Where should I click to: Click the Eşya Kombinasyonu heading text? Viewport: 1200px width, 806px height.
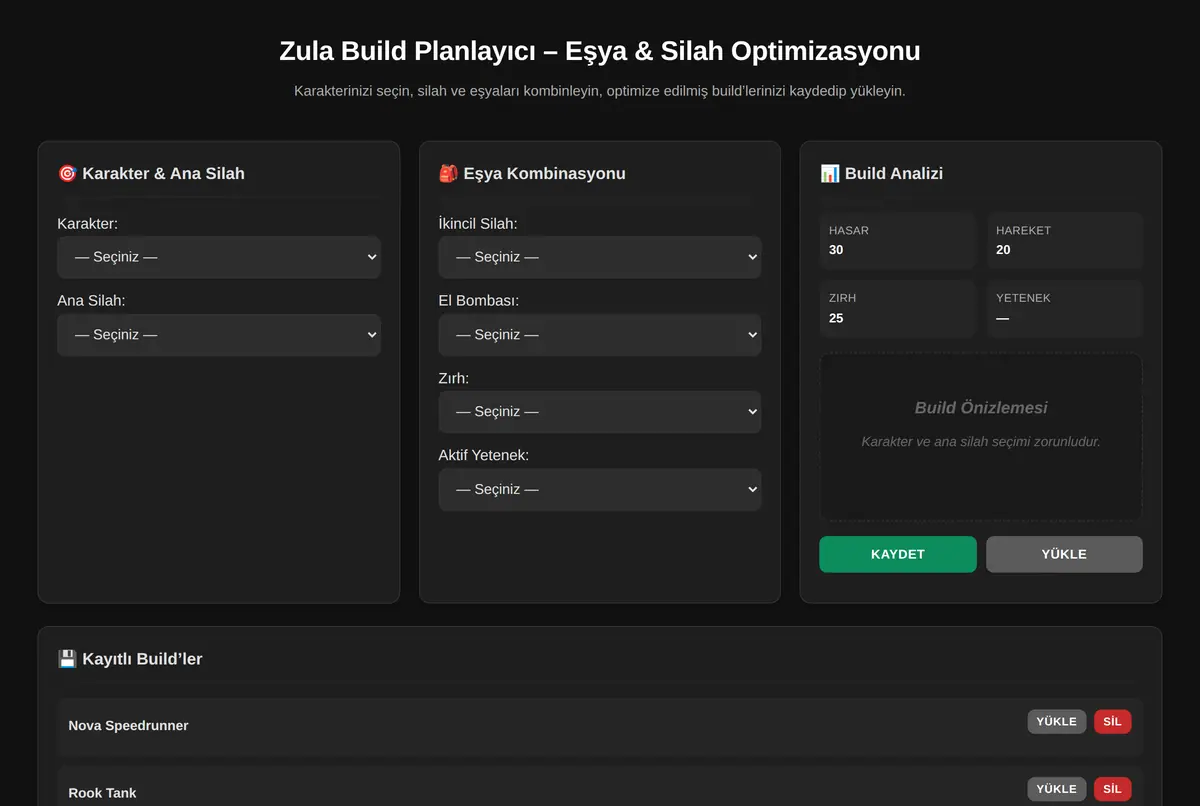click(544, 173)
